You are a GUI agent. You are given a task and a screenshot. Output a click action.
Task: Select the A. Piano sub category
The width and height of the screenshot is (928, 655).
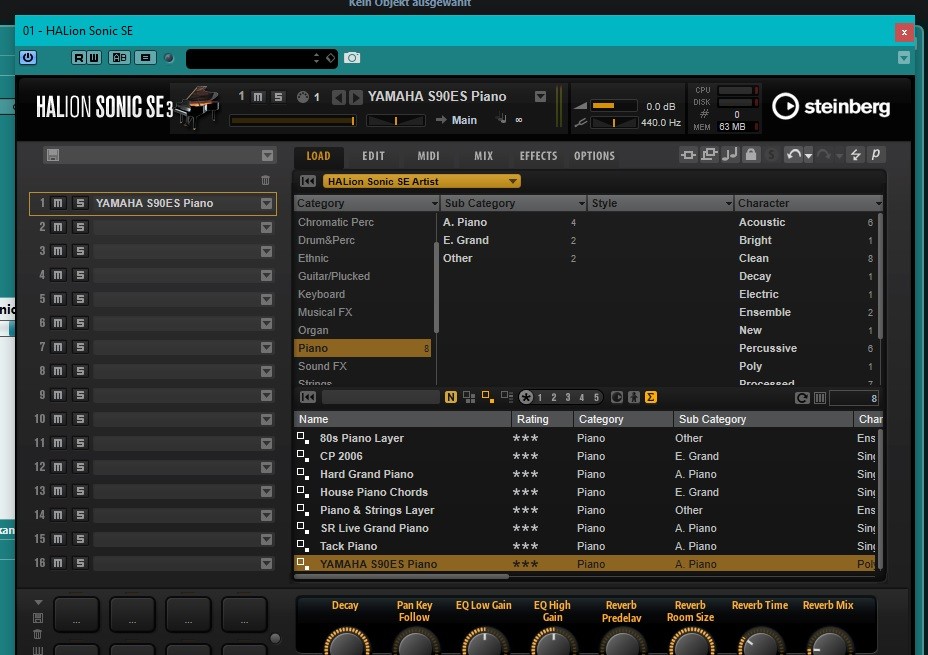(x=465, y=222)
